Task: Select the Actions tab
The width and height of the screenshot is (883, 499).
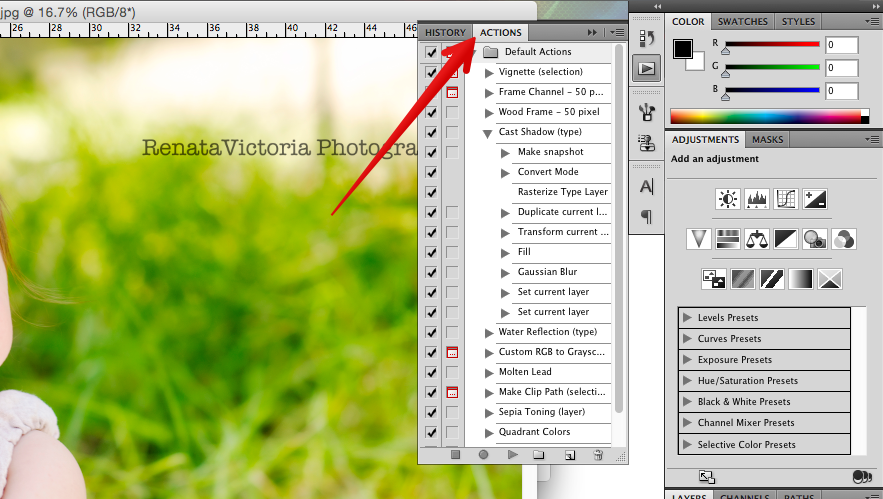Action: [501, 33]
